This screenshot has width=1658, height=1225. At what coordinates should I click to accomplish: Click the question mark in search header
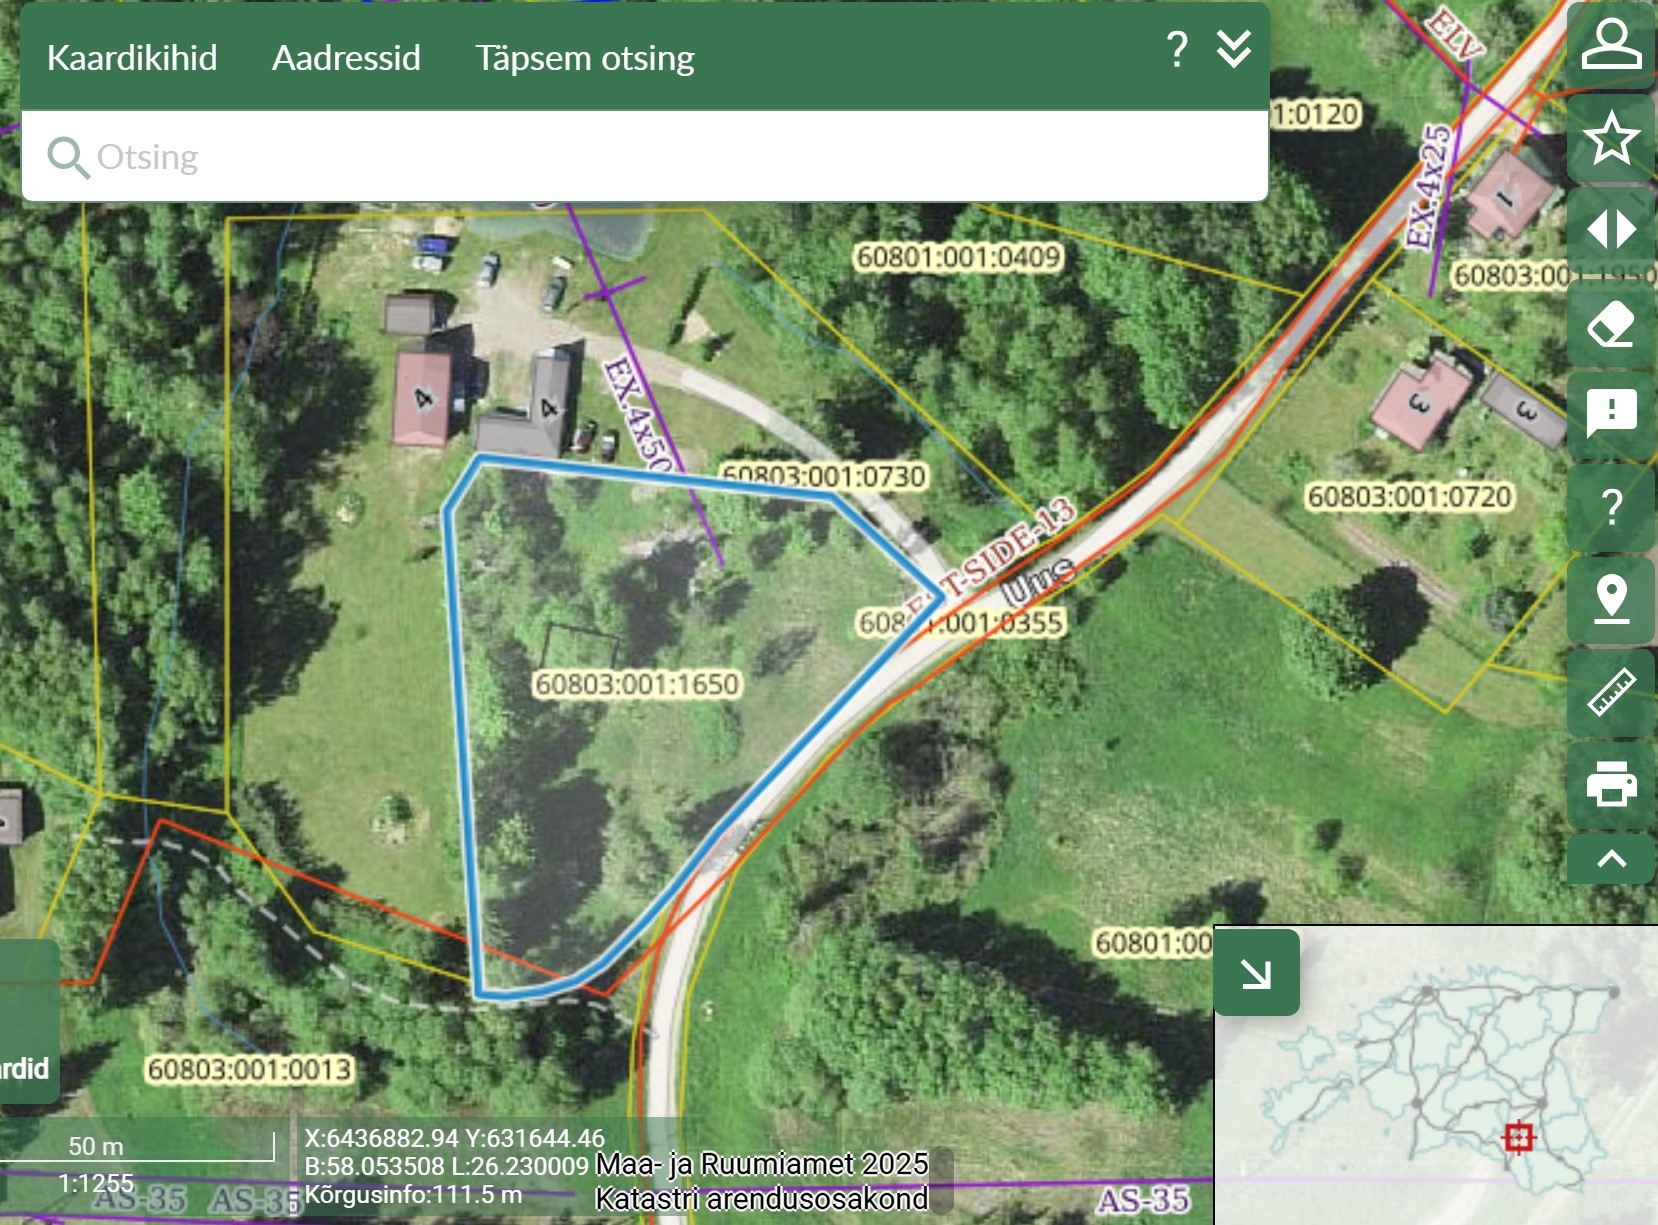coord(1177,49)
